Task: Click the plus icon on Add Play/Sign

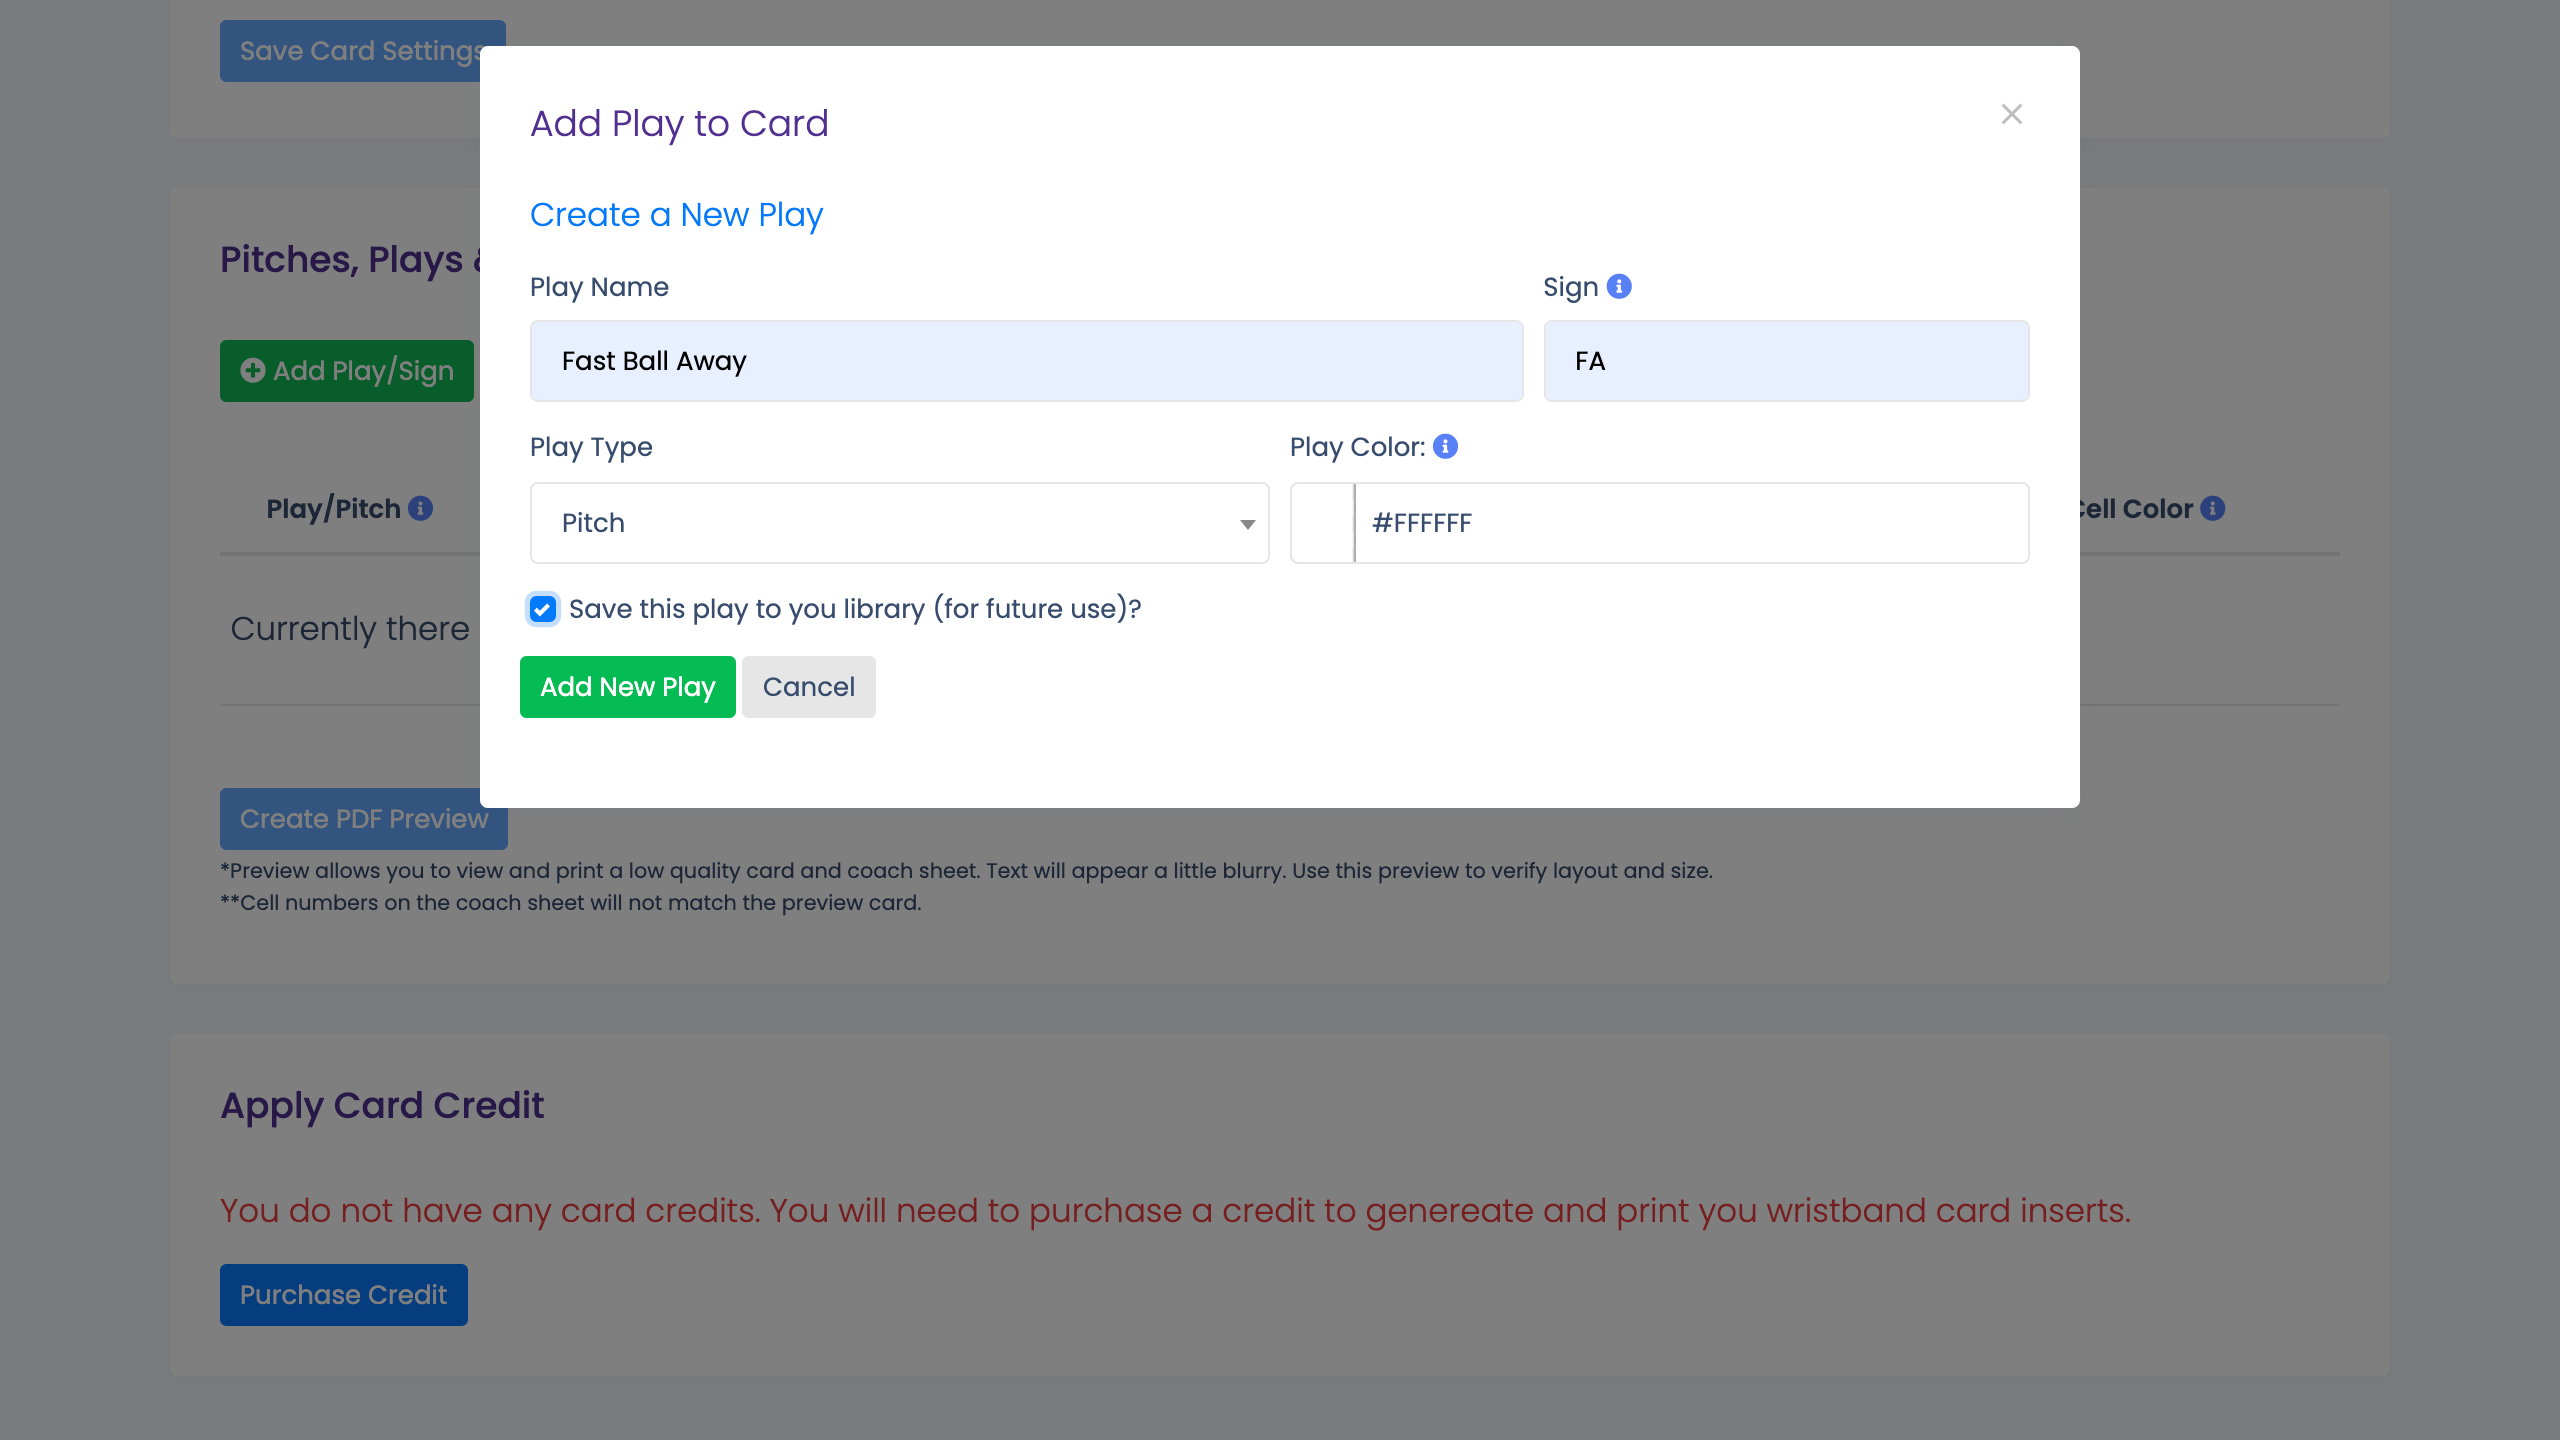Action: click(252, 371)
